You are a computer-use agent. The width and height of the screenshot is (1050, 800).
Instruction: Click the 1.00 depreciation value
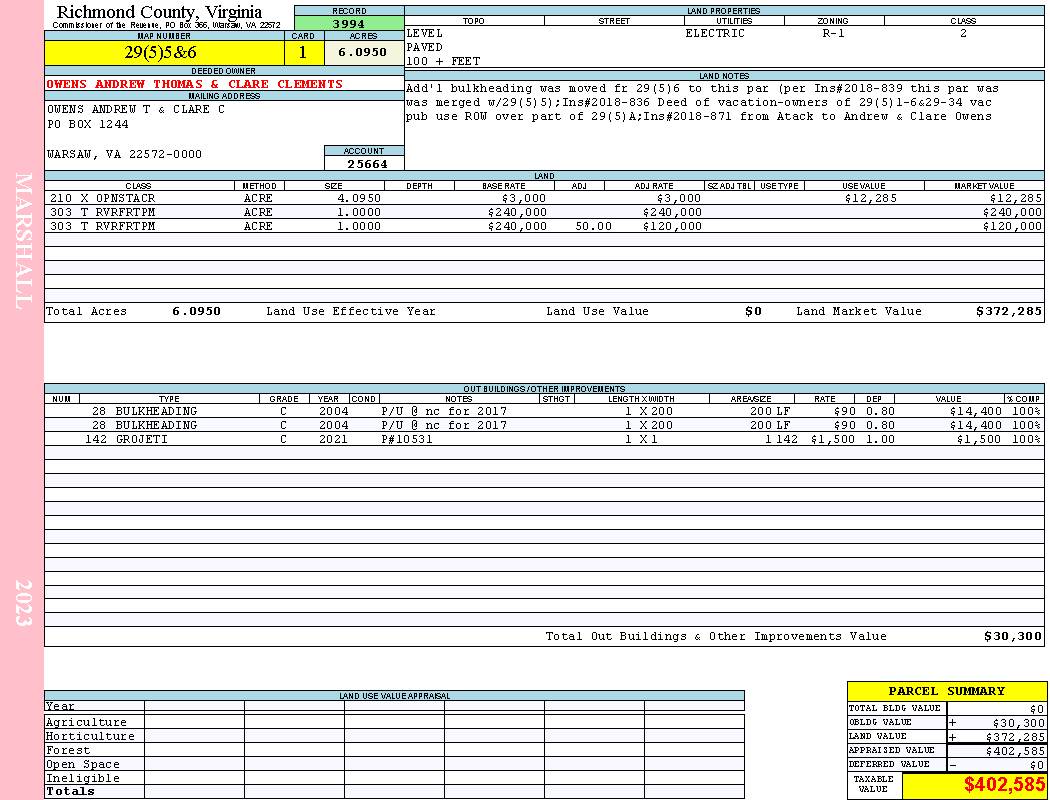881,440
